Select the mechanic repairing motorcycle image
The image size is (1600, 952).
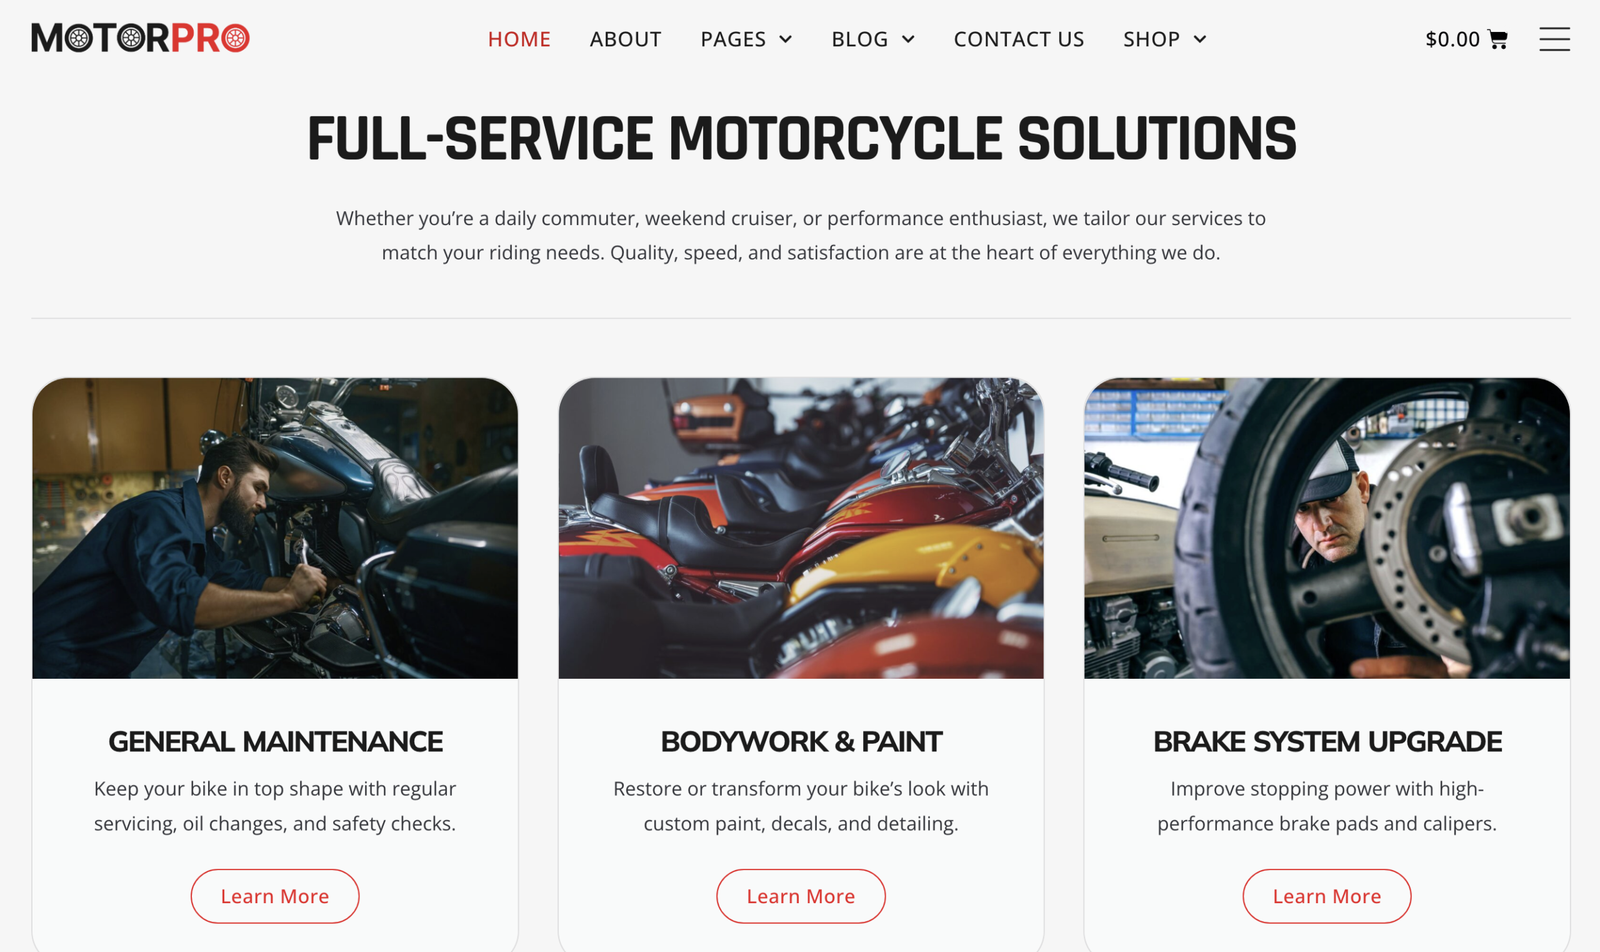(275, 528)
